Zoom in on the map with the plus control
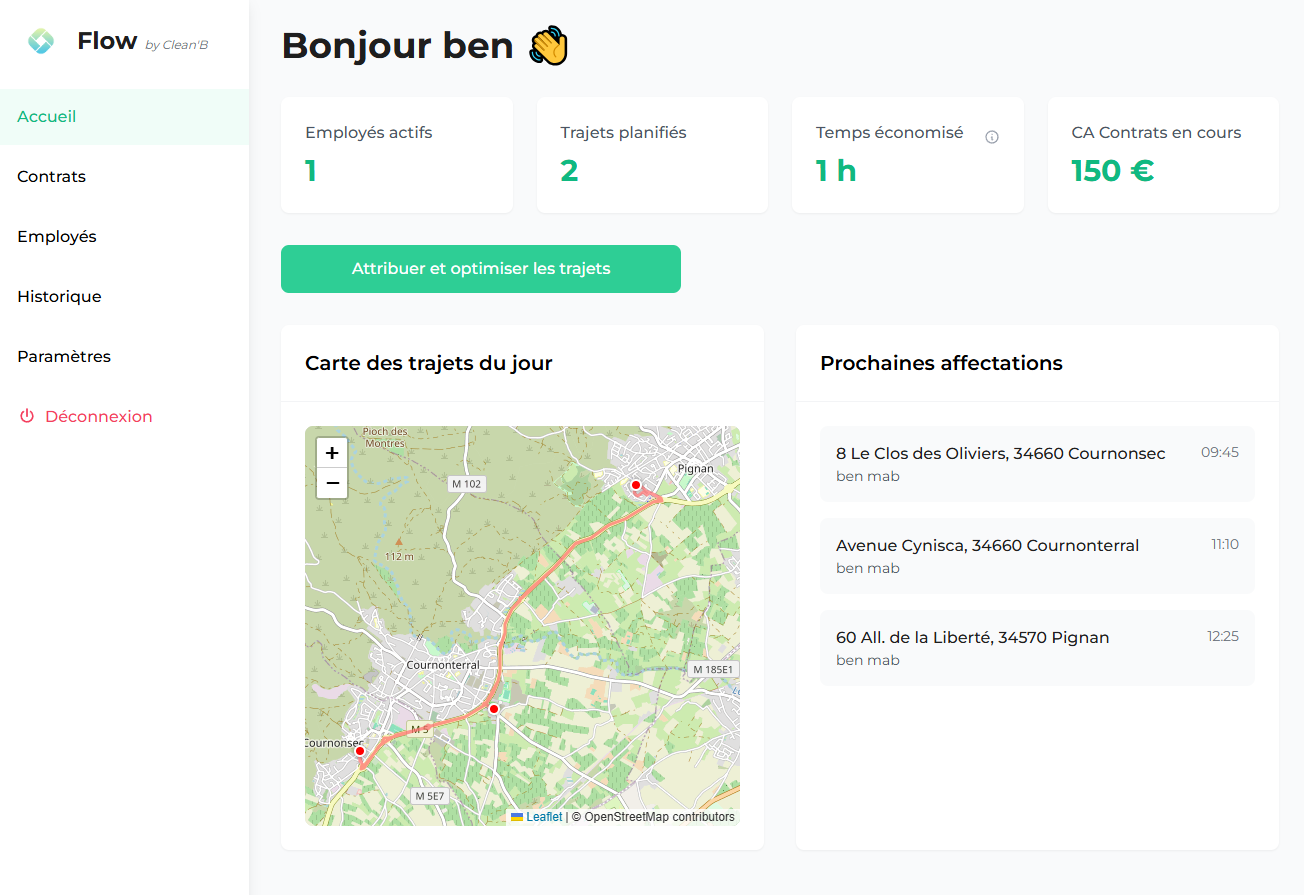The width and height of the screenshot is (1304, 895). (331, 452)
